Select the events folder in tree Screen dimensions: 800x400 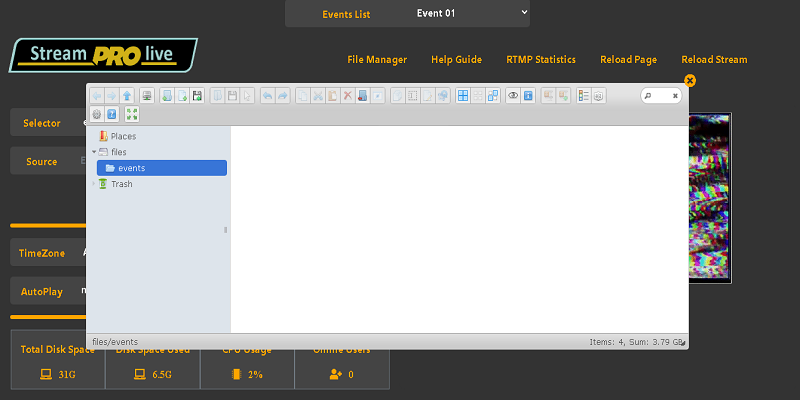pos(131,168)
